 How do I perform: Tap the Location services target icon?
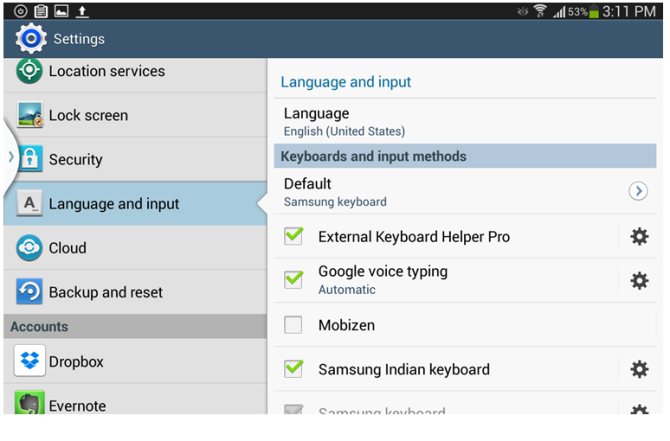(29, 70)
